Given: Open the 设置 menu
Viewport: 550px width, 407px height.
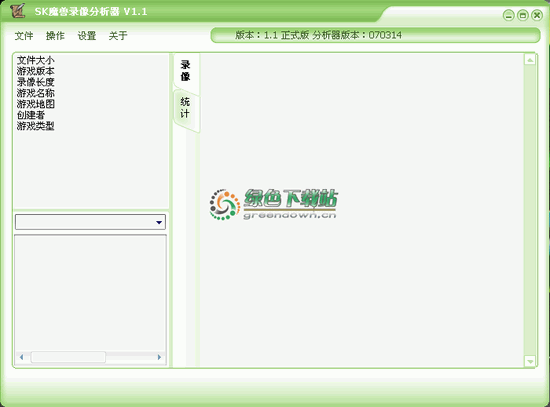Looking at the screenshot, I should point(87,35).
